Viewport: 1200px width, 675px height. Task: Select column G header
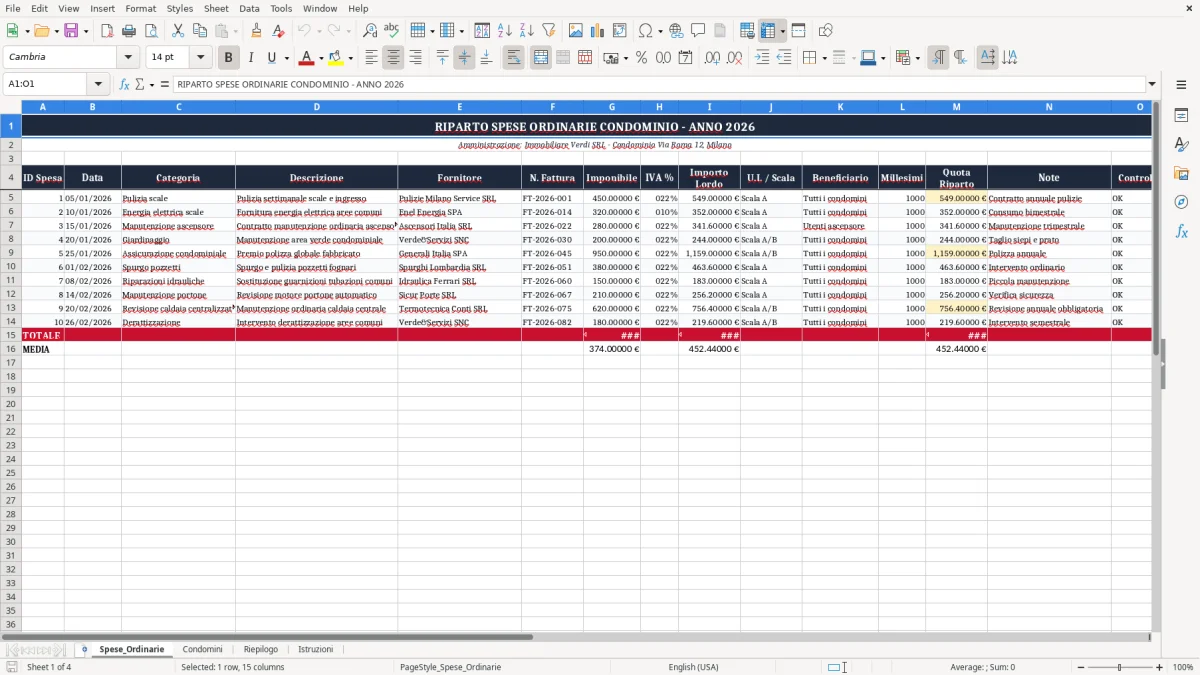612,106
